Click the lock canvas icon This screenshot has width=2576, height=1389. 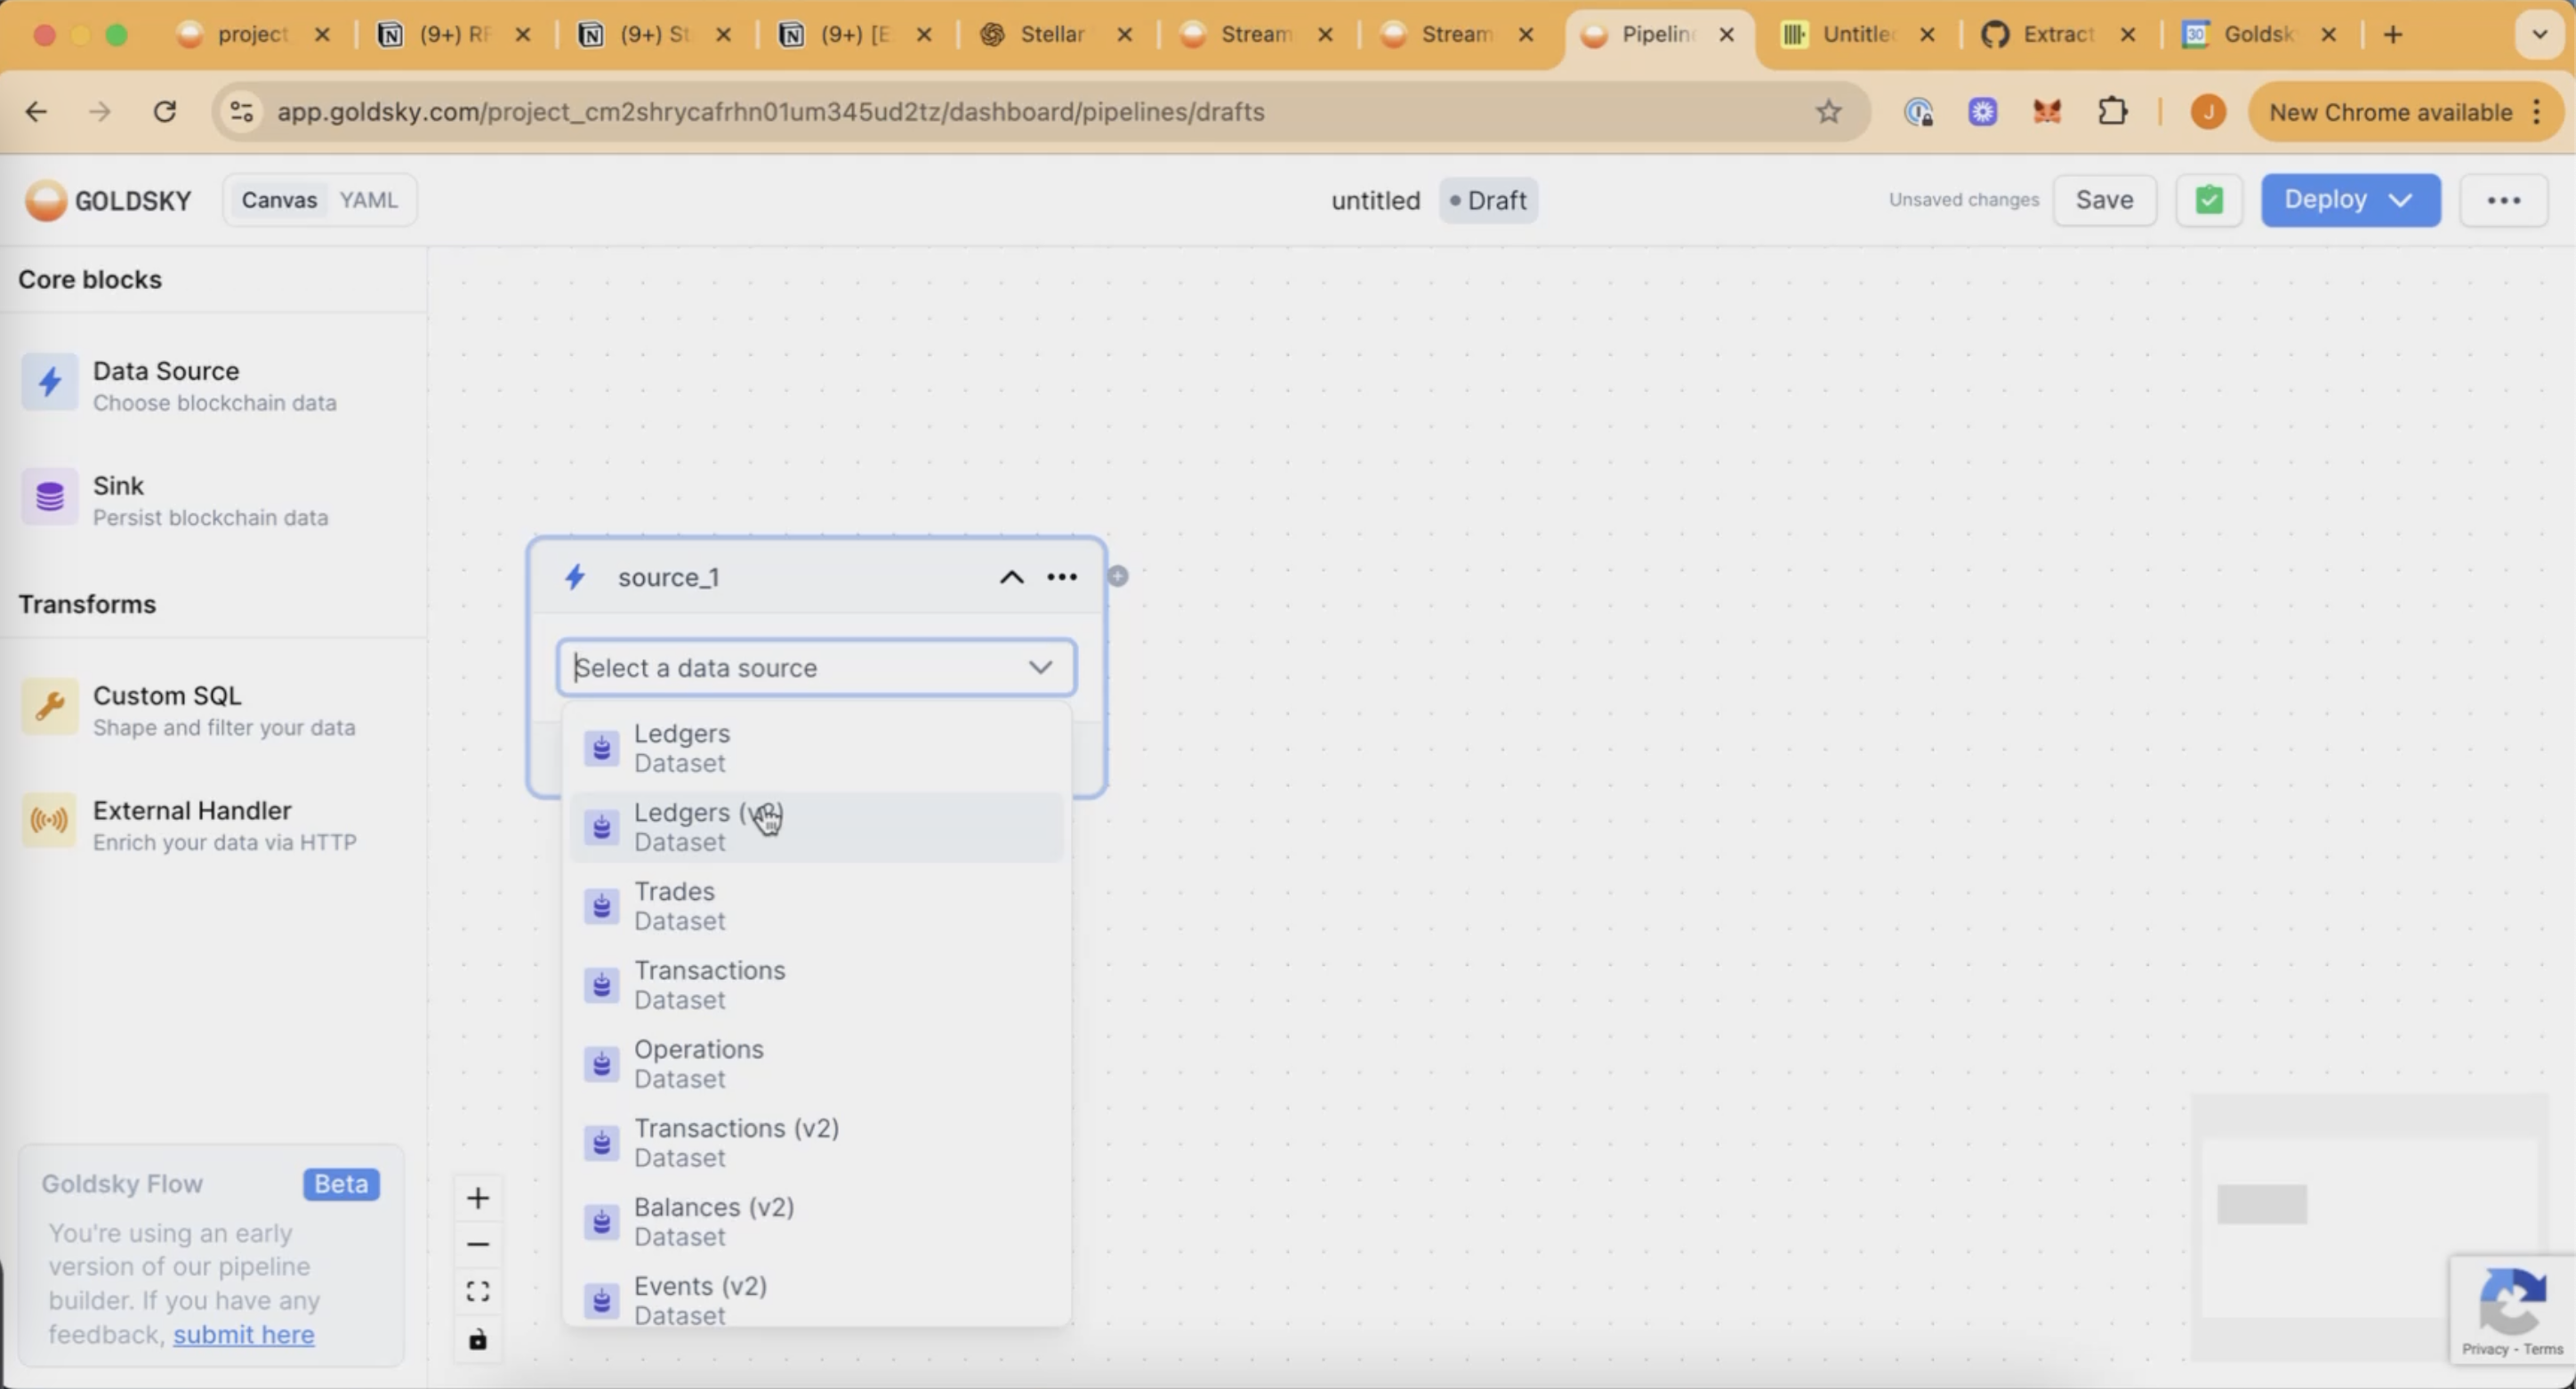pyautogui.click(x=478, y=1339)
